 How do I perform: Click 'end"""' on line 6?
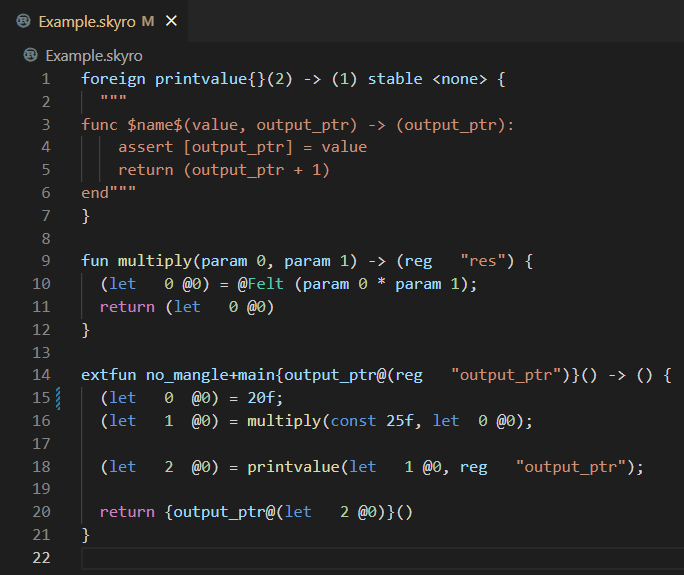[x=109, y=192]
